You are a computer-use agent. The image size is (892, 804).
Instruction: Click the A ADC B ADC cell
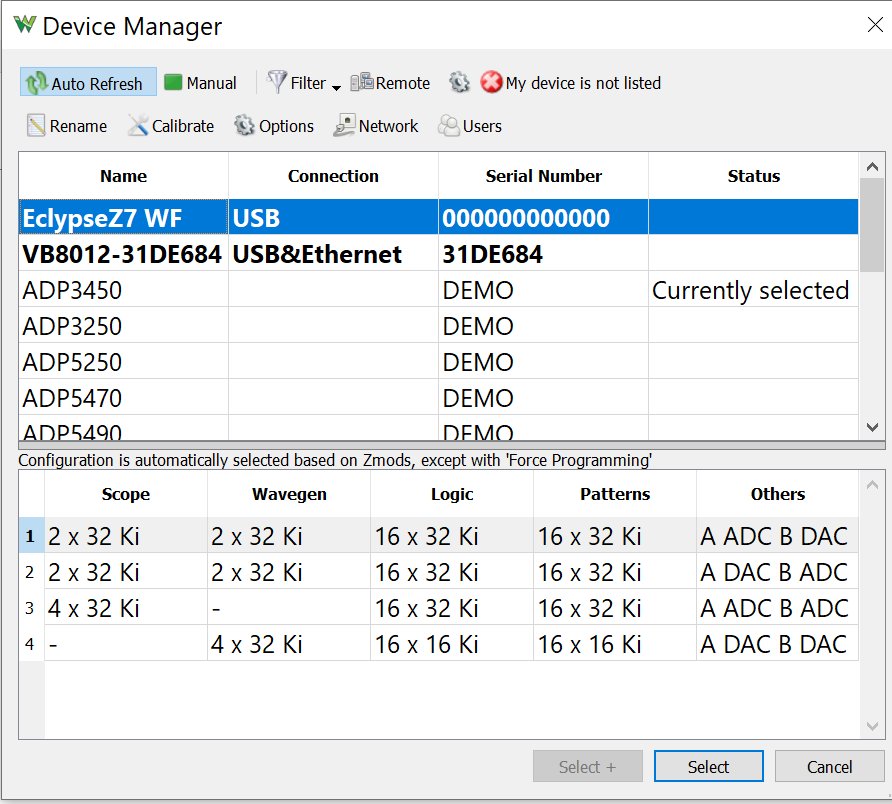click(777, 608)
